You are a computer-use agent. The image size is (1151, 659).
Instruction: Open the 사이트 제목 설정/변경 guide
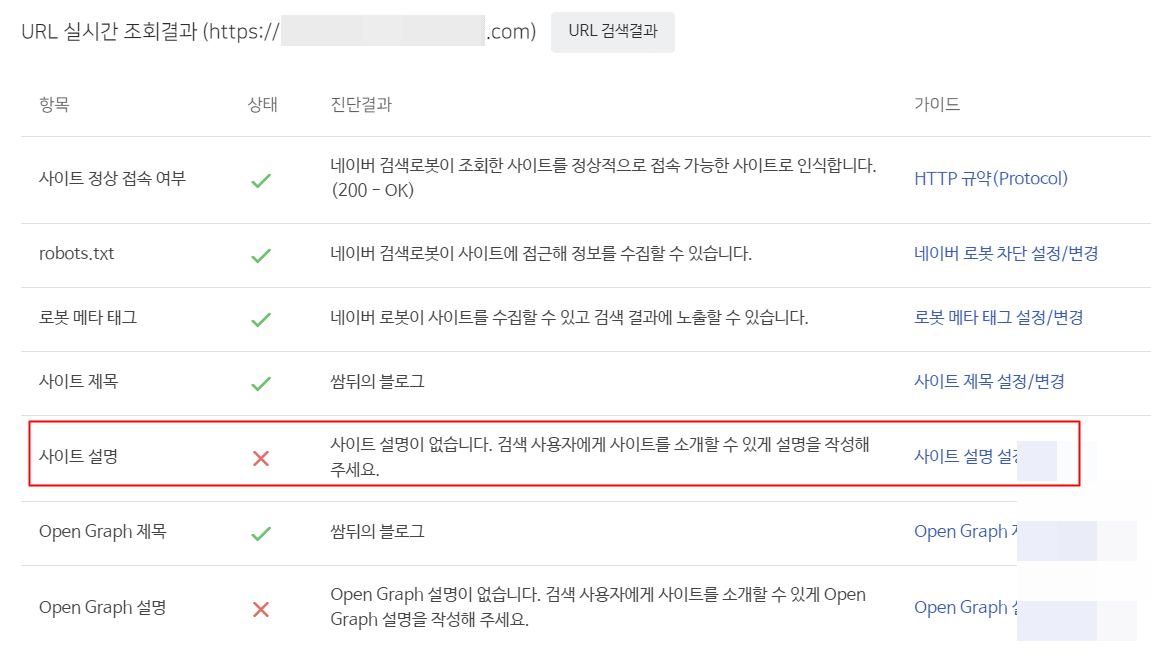[991, 381]
